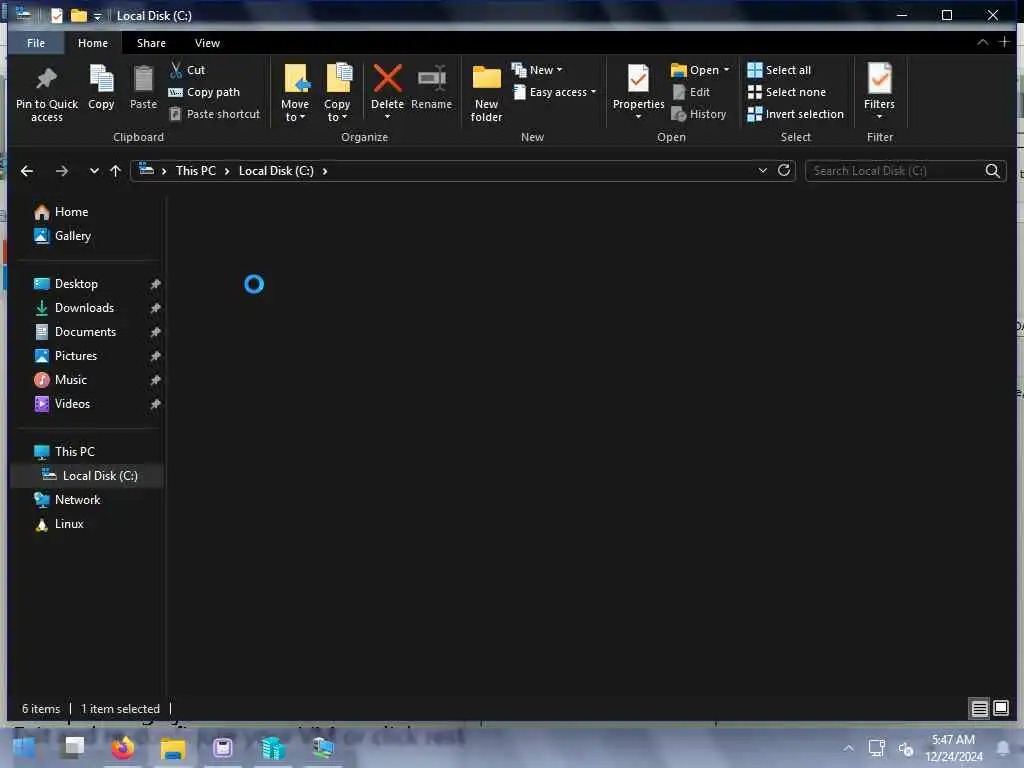Cut the selected item
This screenshot has height=768, width=1024.
[x=187, y=70]
